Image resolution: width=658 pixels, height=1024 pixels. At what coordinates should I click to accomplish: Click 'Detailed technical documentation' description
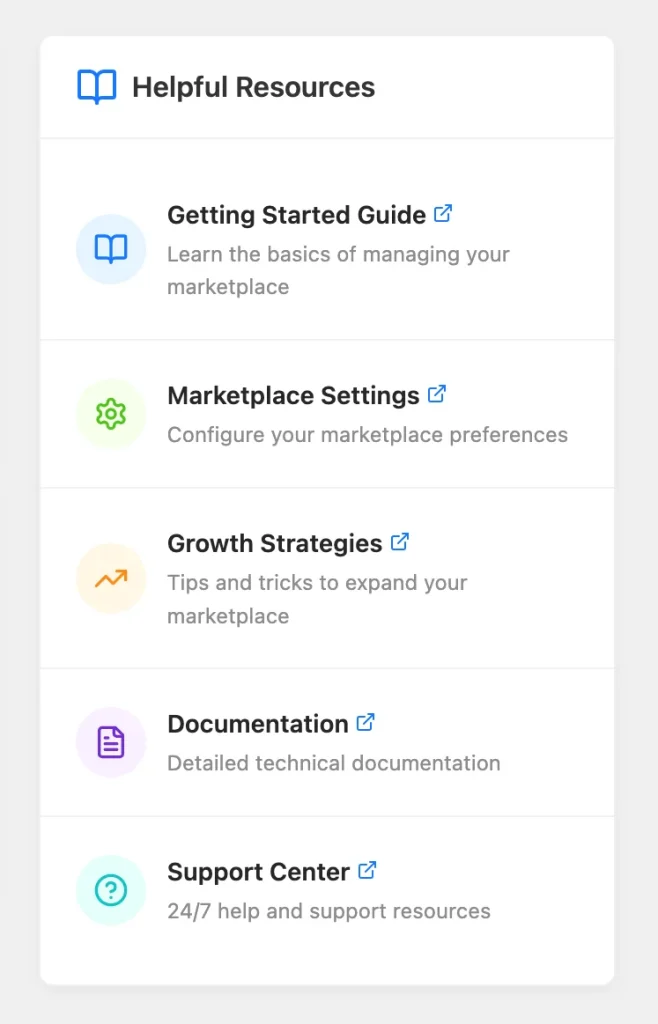coord(334,763)
